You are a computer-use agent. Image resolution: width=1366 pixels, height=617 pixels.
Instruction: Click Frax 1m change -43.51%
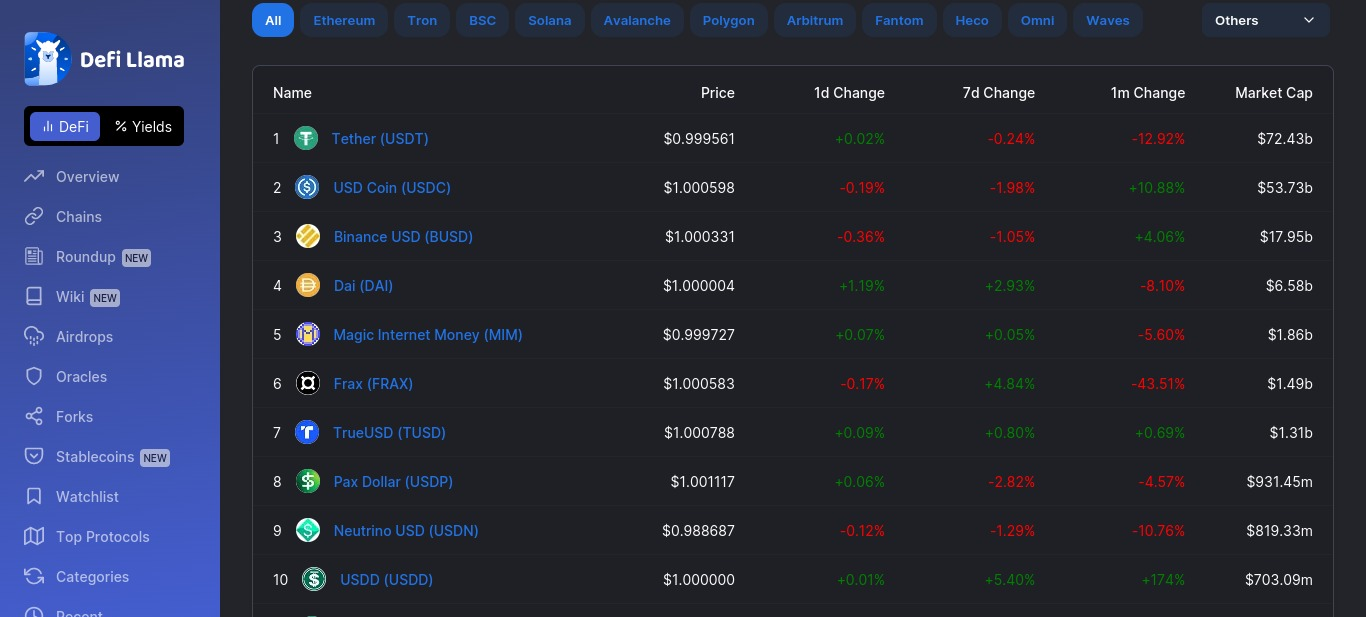1158,383
